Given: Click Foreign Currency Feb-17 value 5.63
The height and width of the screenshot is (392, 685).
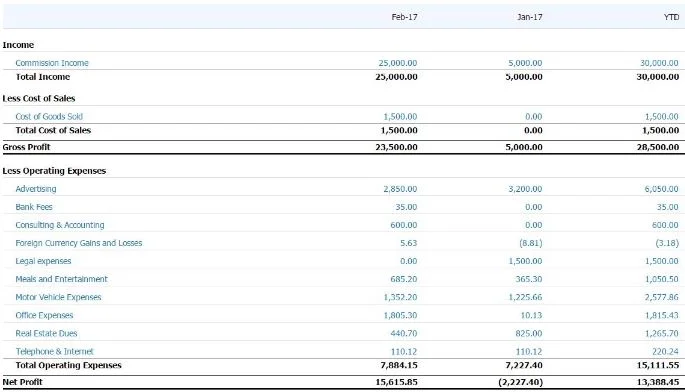Looking at the screenshot, I should (x=408, y=243).
